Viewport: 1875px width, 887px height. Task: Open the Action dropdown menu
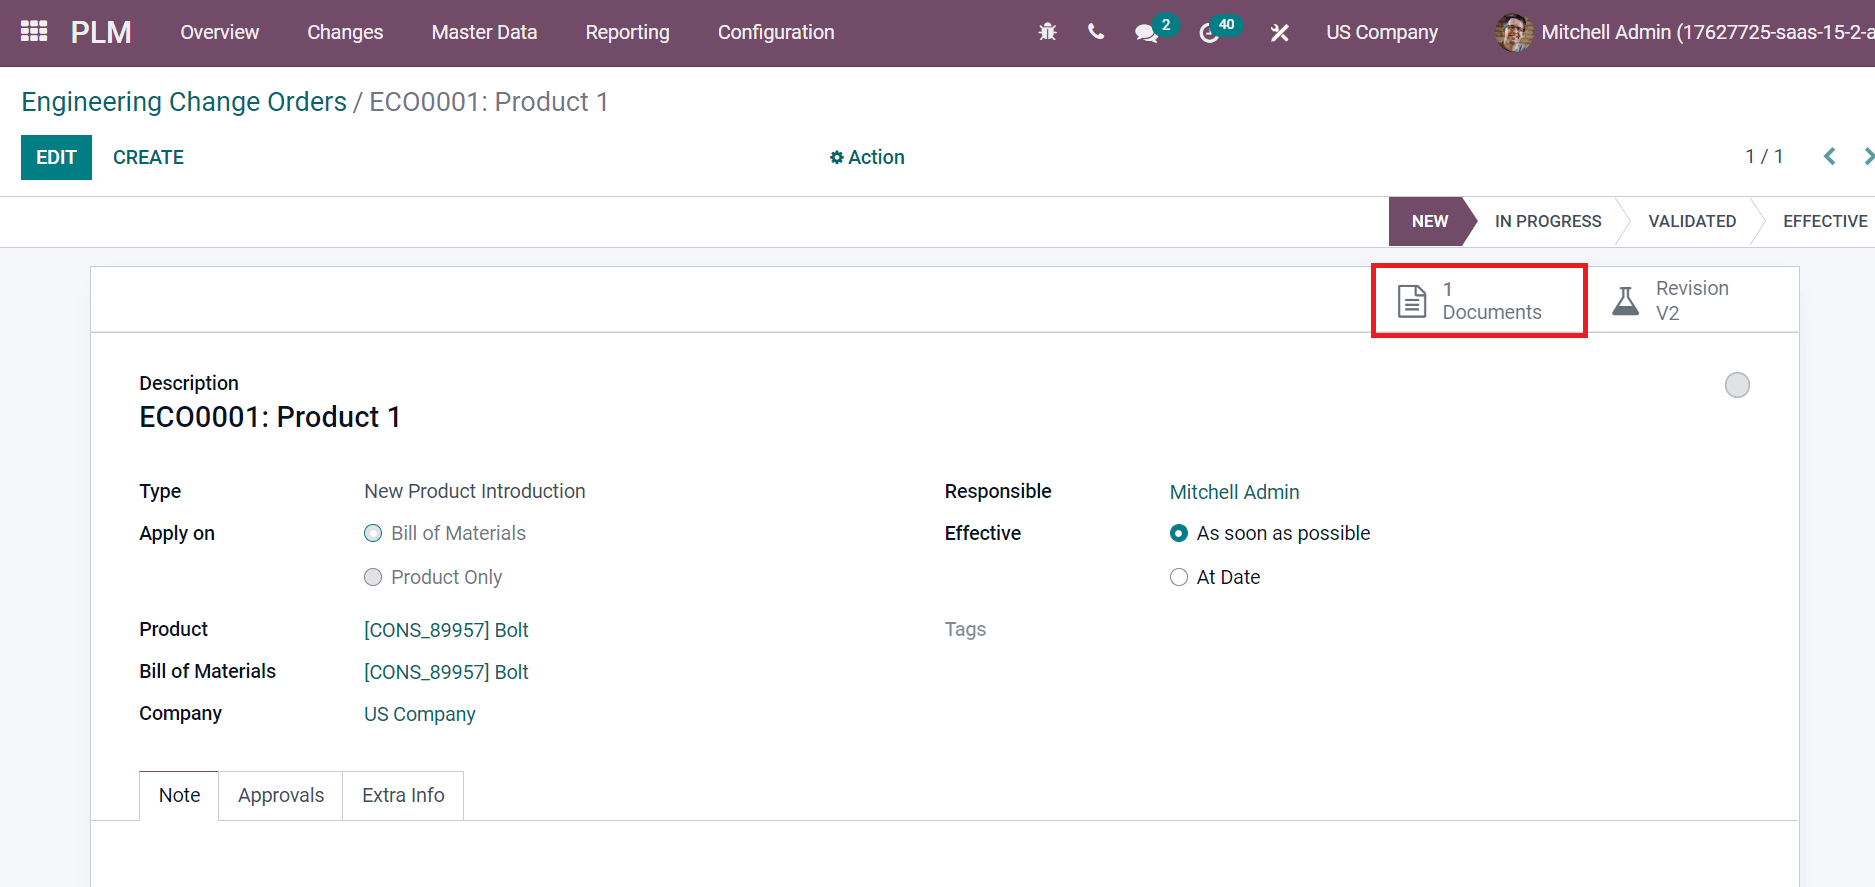pos(867,157)
